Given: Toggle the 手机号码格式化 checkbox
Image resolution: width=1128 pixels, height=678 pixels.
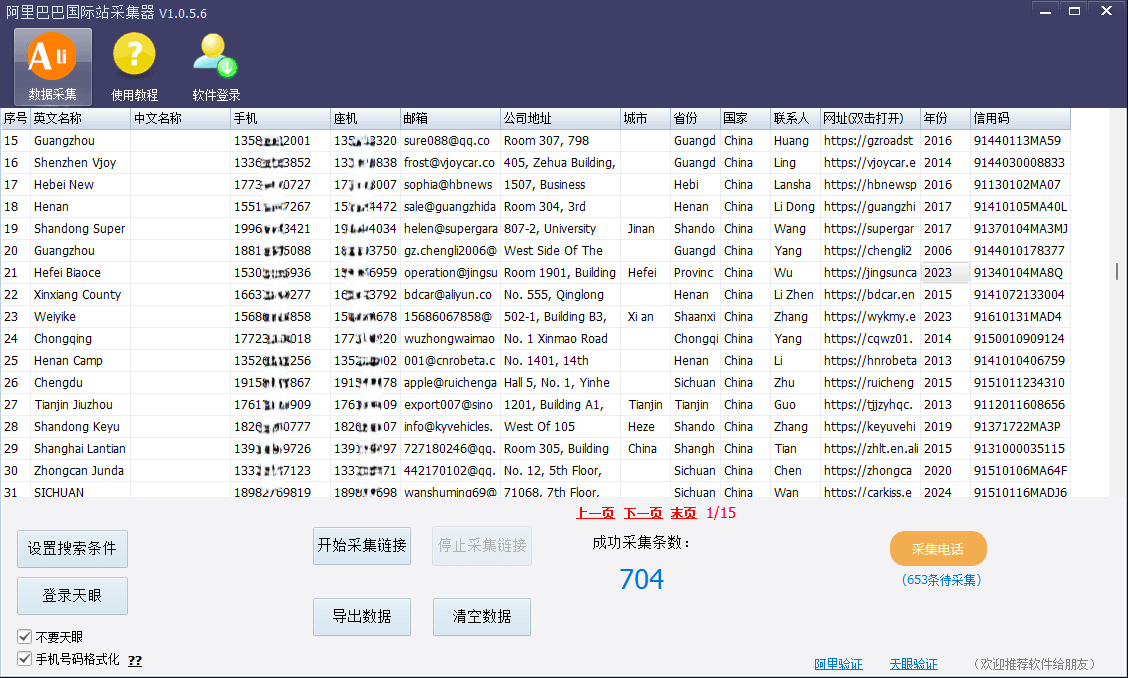Looking at the screenshot, I should [x=24, y=659].
